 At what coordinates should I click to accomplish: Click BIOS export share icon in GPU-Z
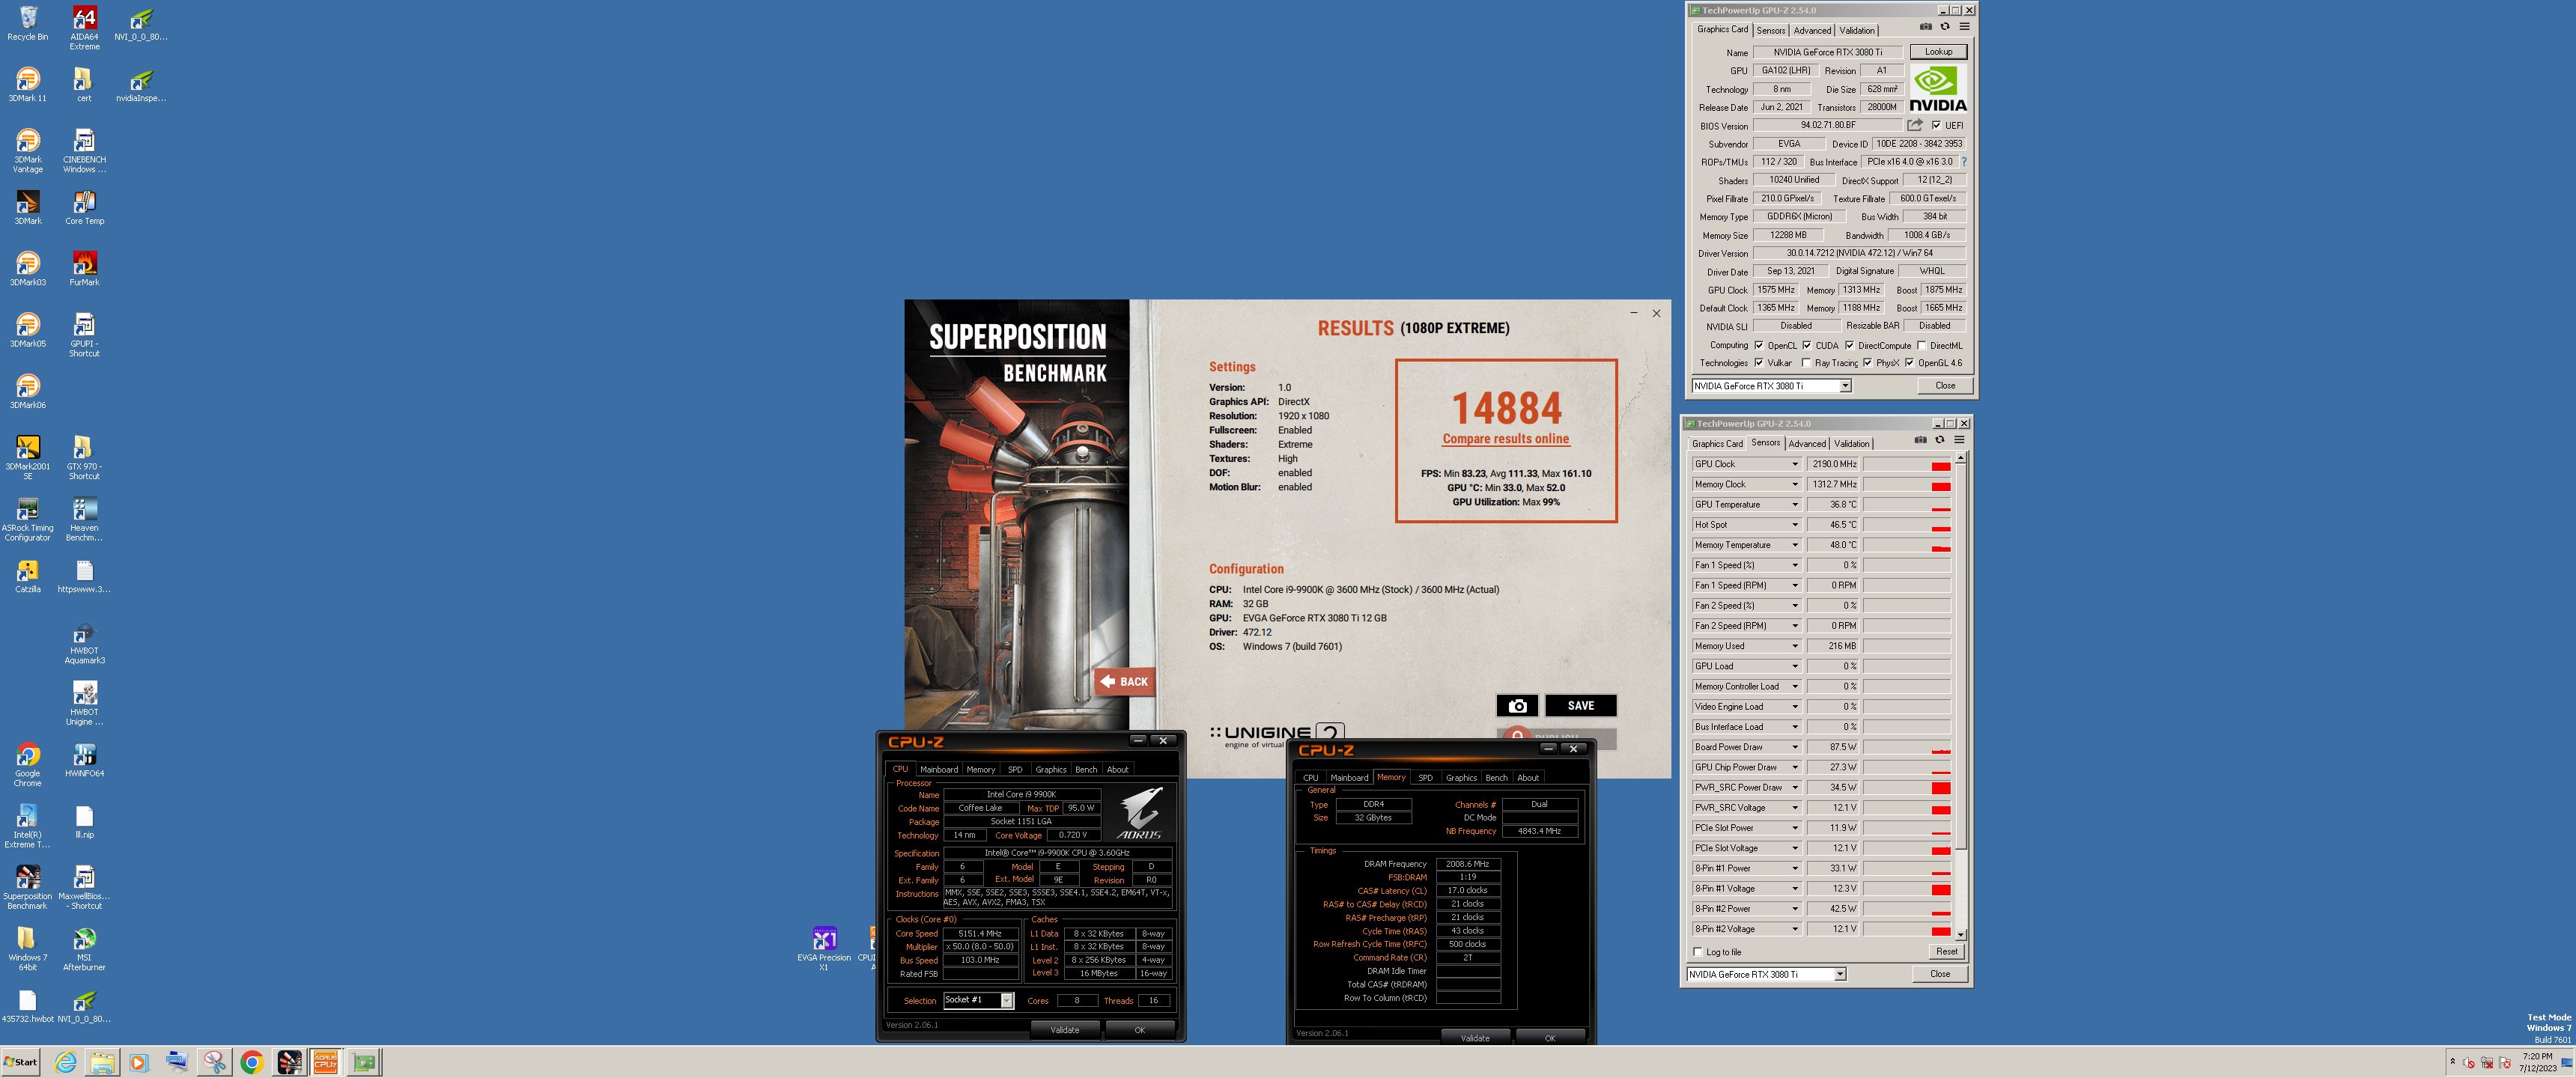coord(1914,125)
